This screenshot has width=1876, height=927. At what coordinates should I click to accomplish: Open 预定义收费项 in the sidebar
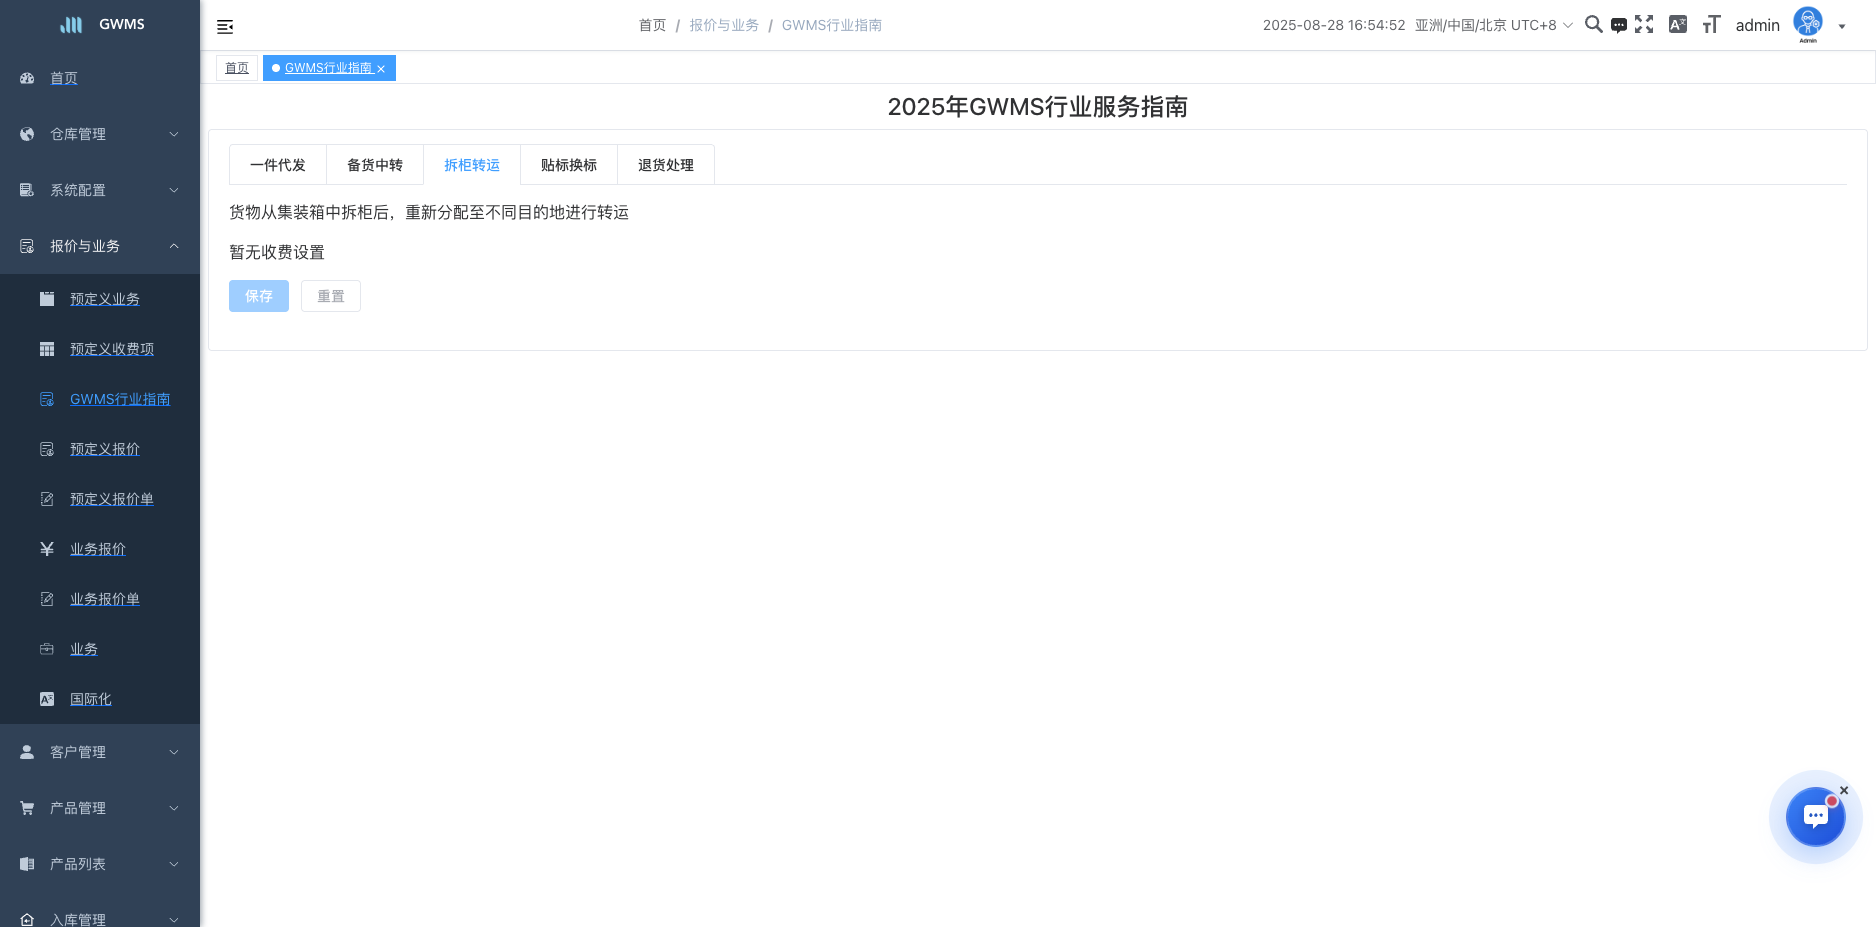pyautogui.click(x=112, y=349)
